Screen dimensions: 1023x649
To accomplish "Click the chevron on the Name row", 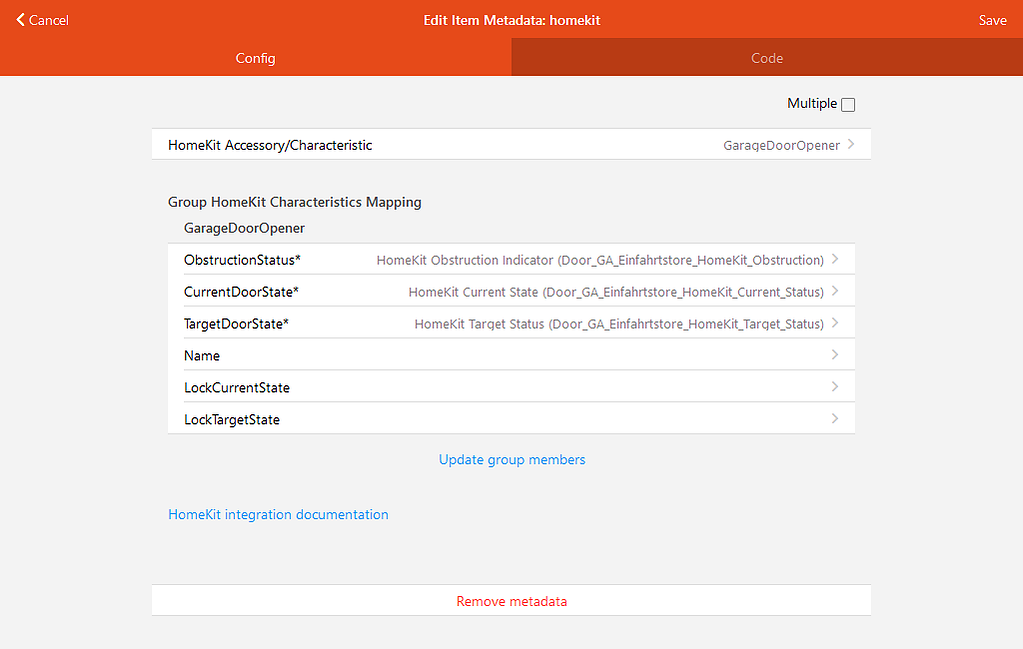I will (835, 354).
